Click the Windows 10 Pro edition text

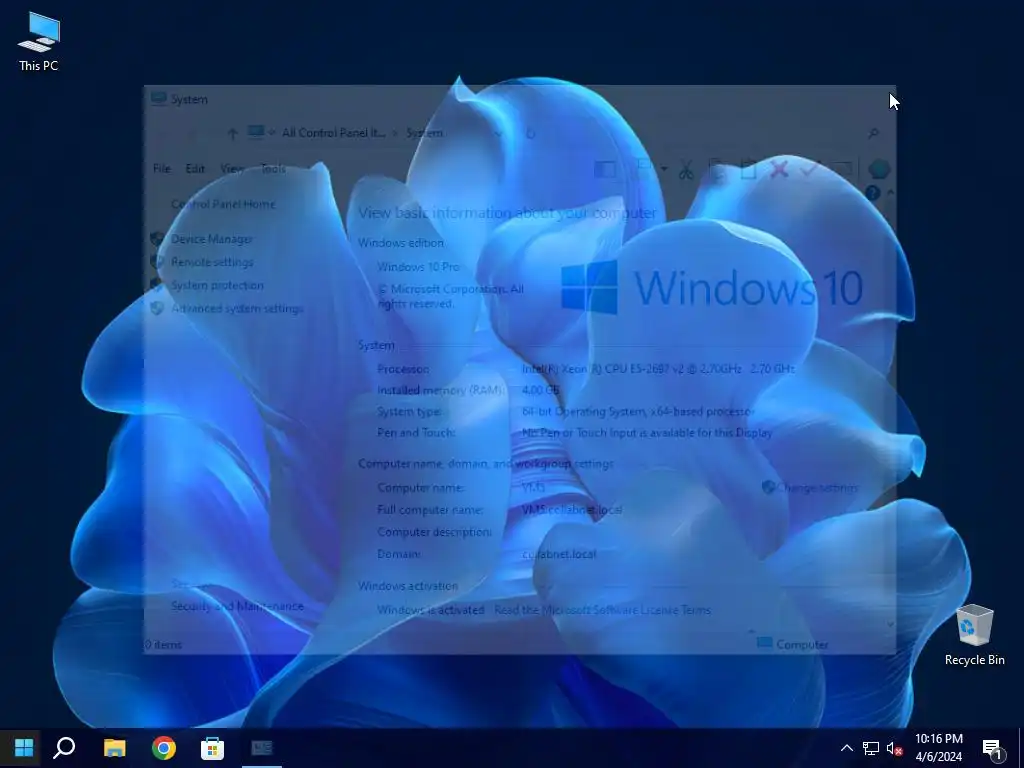pyautogui.click(x=418, y=267)
